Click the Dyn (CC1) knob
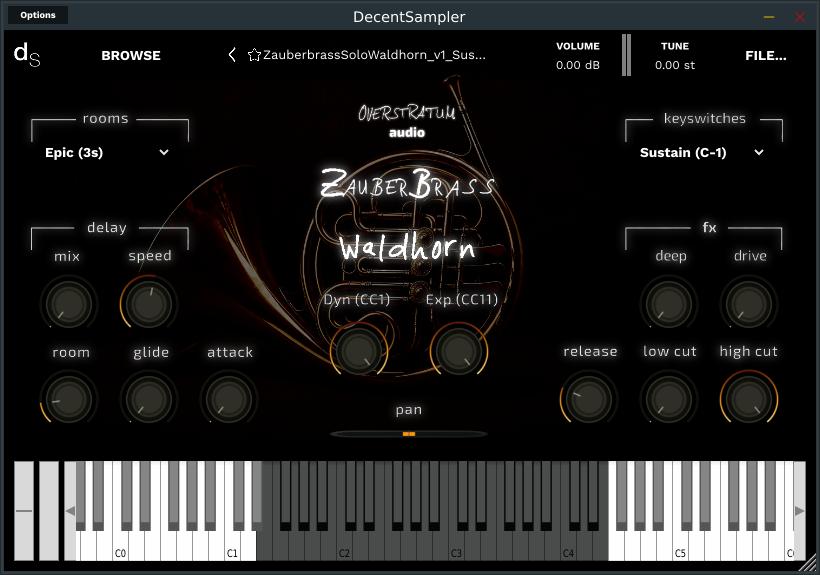 [x=359, y=350]
